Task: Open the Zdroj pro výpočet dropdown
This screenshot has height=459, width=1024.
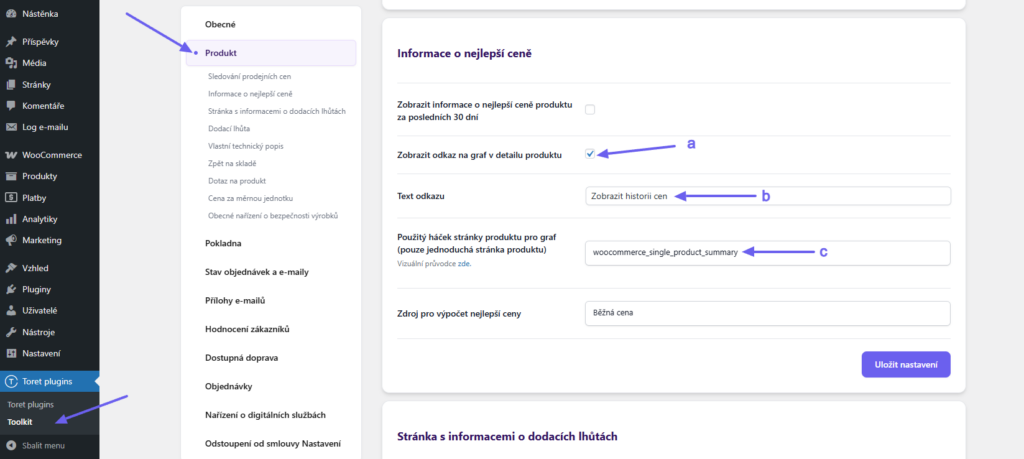Action: pos(767,313)
